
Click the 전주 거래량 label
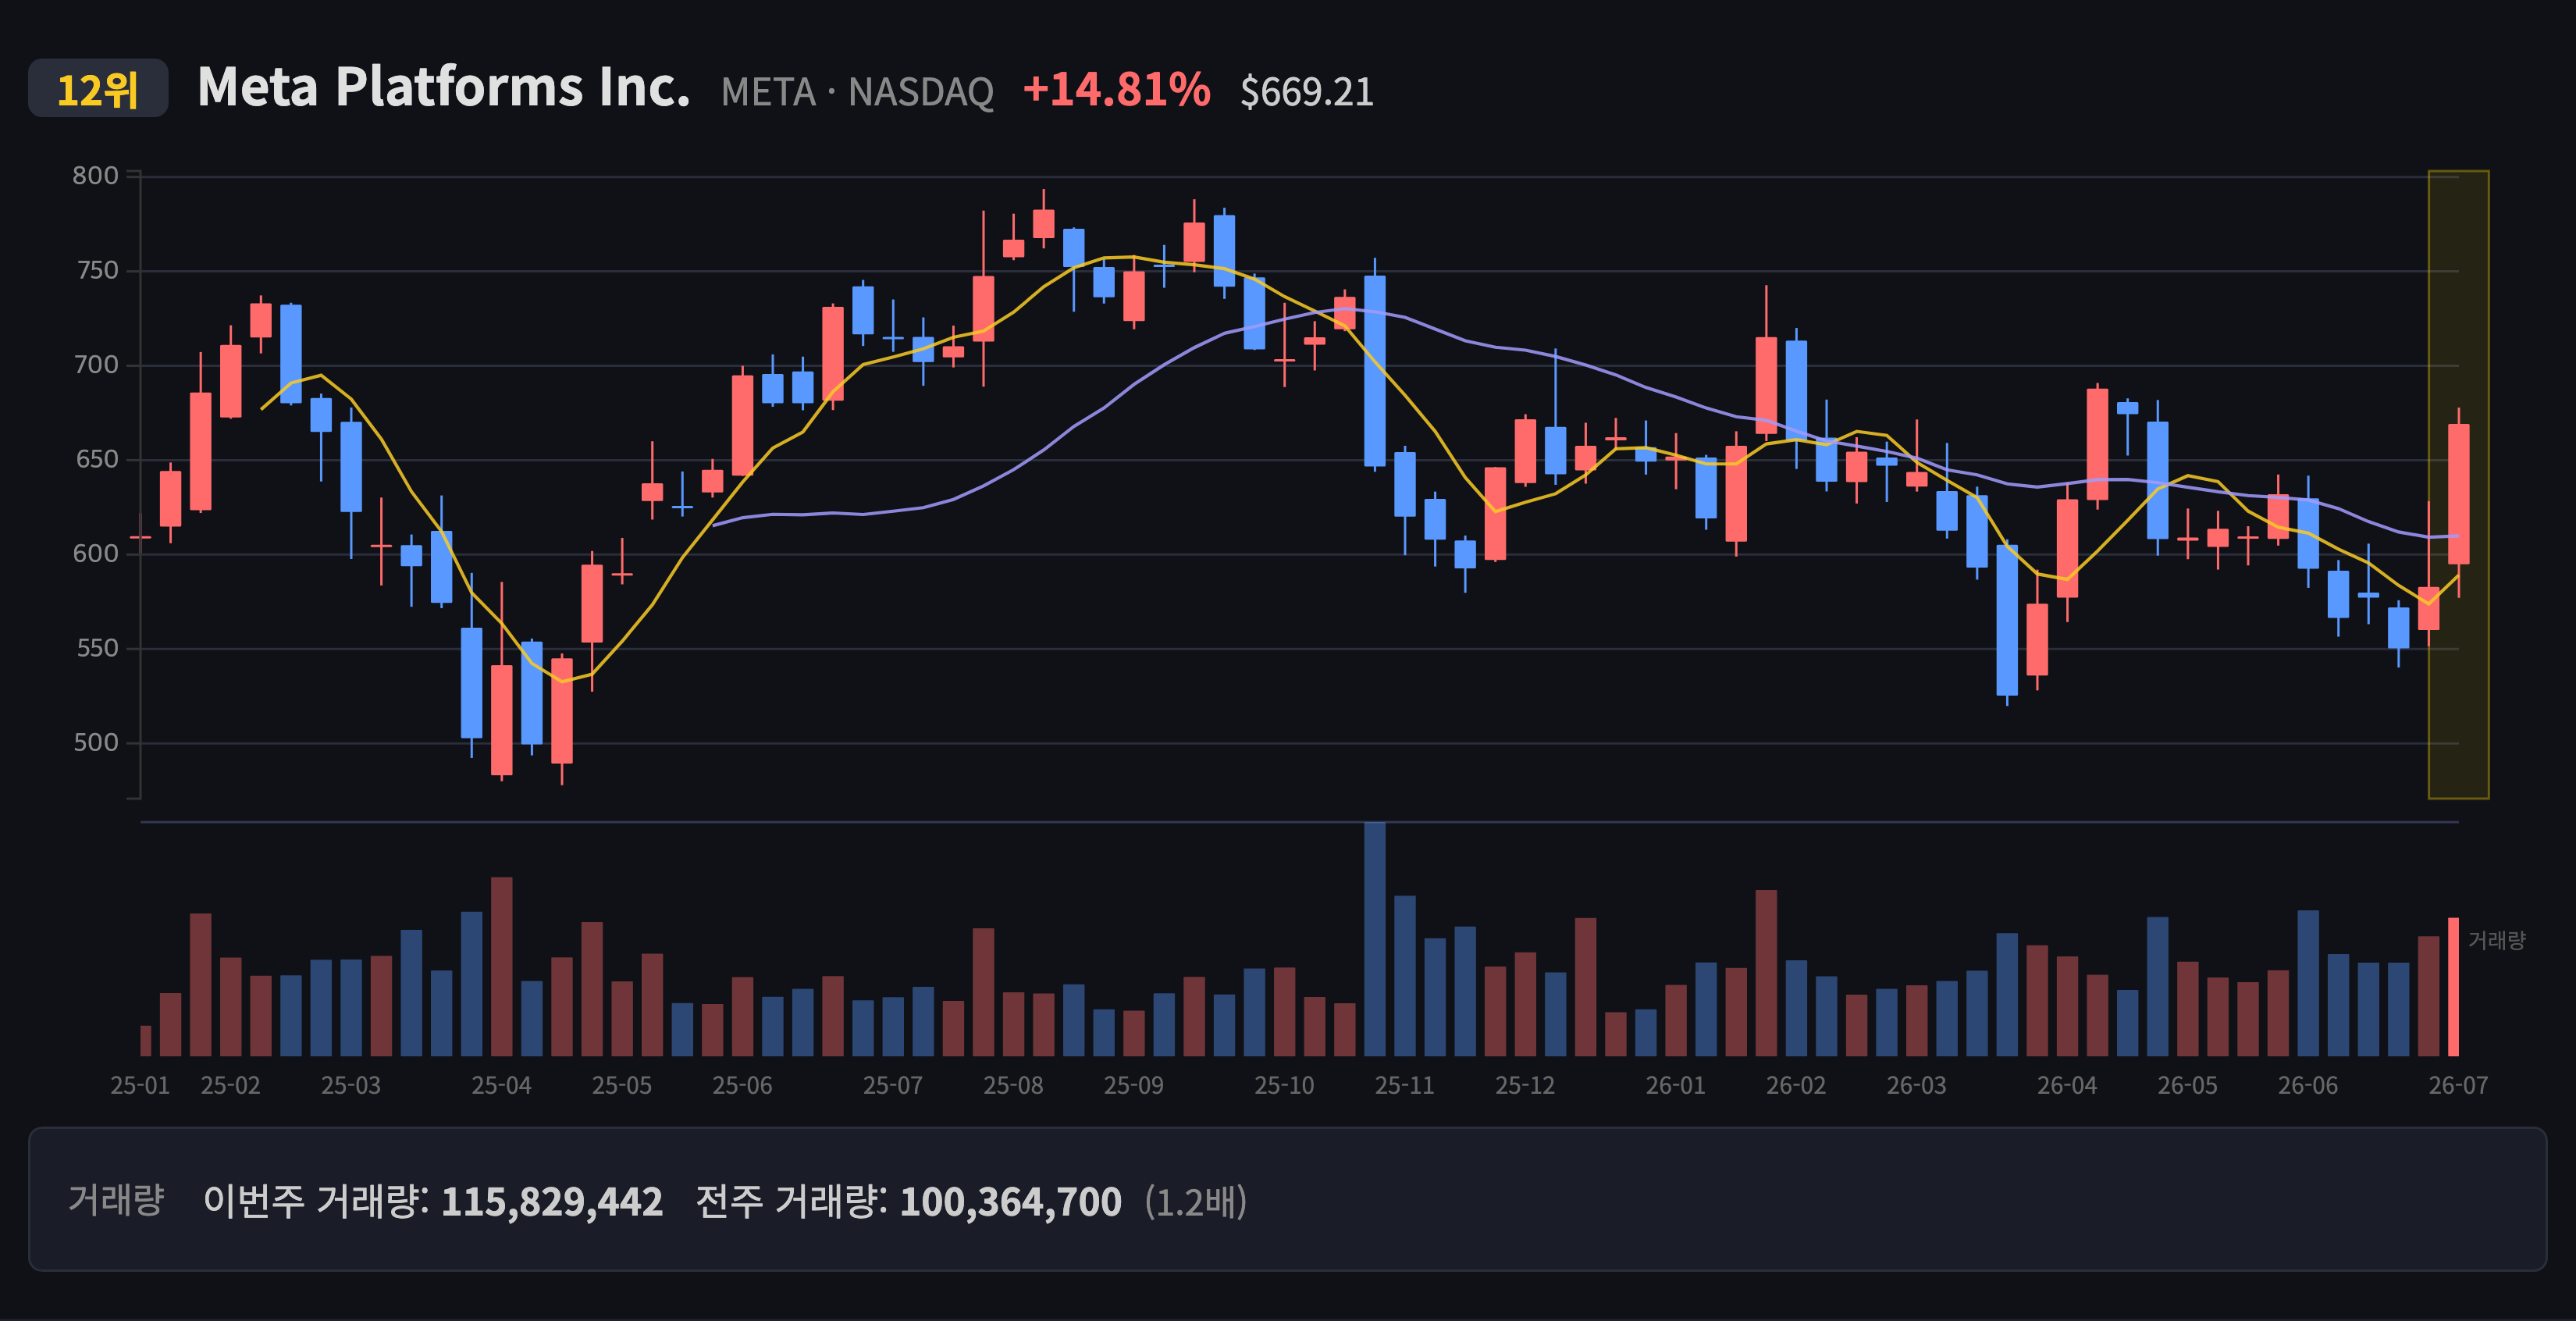tap(792, 1201)
